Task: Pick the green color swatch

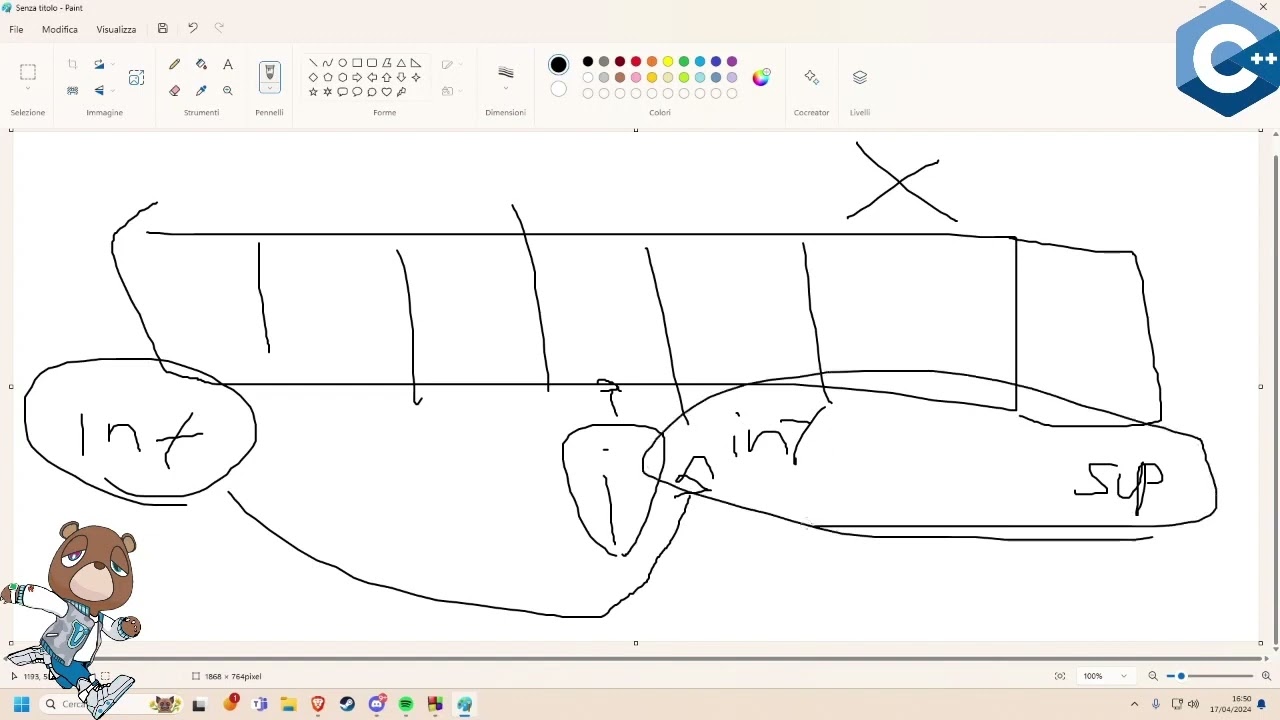Action: tap(684, 62)
